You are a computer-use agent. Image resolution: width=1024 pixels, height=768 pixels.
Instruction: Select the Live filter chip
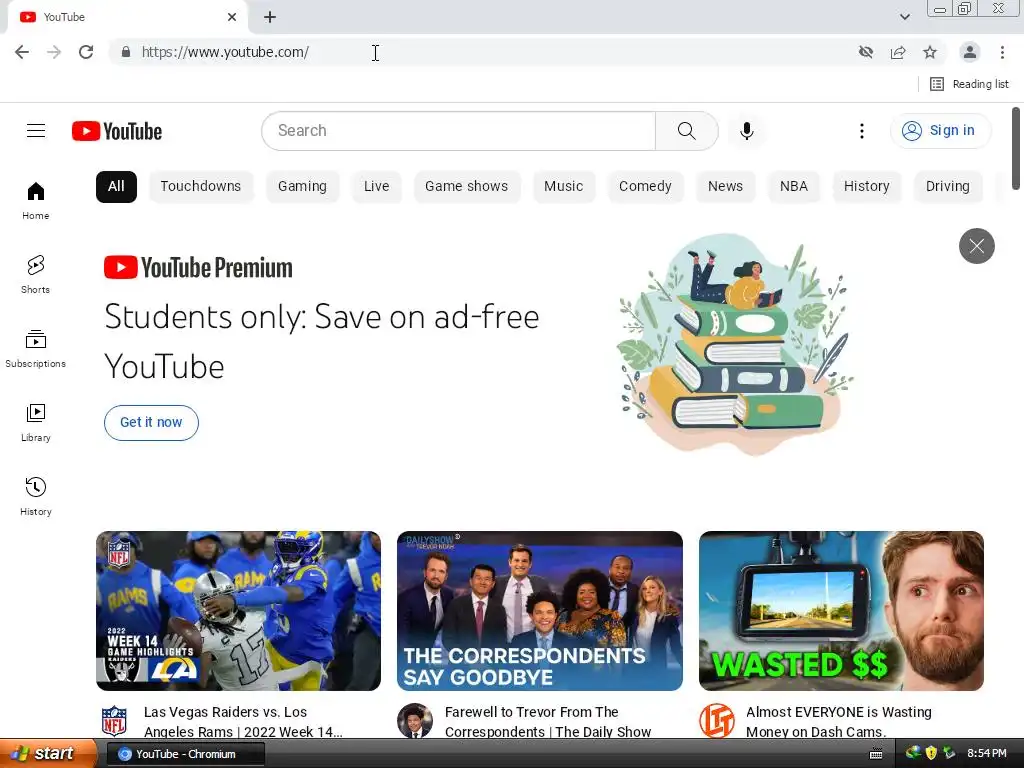(x=376, y=187)
